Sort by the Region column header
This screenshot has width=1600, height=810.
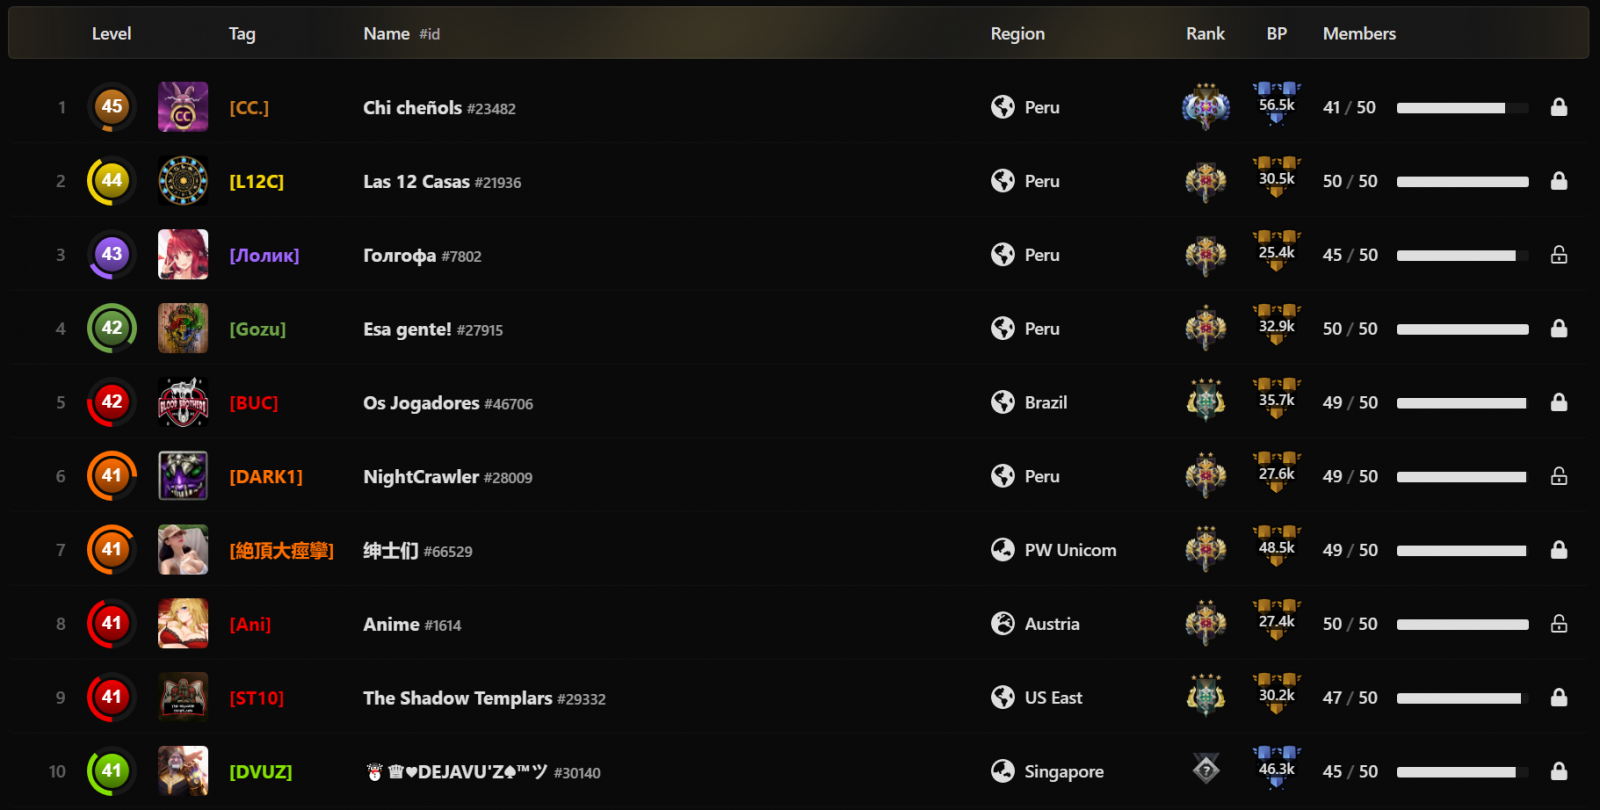(x=1017, y=34)
